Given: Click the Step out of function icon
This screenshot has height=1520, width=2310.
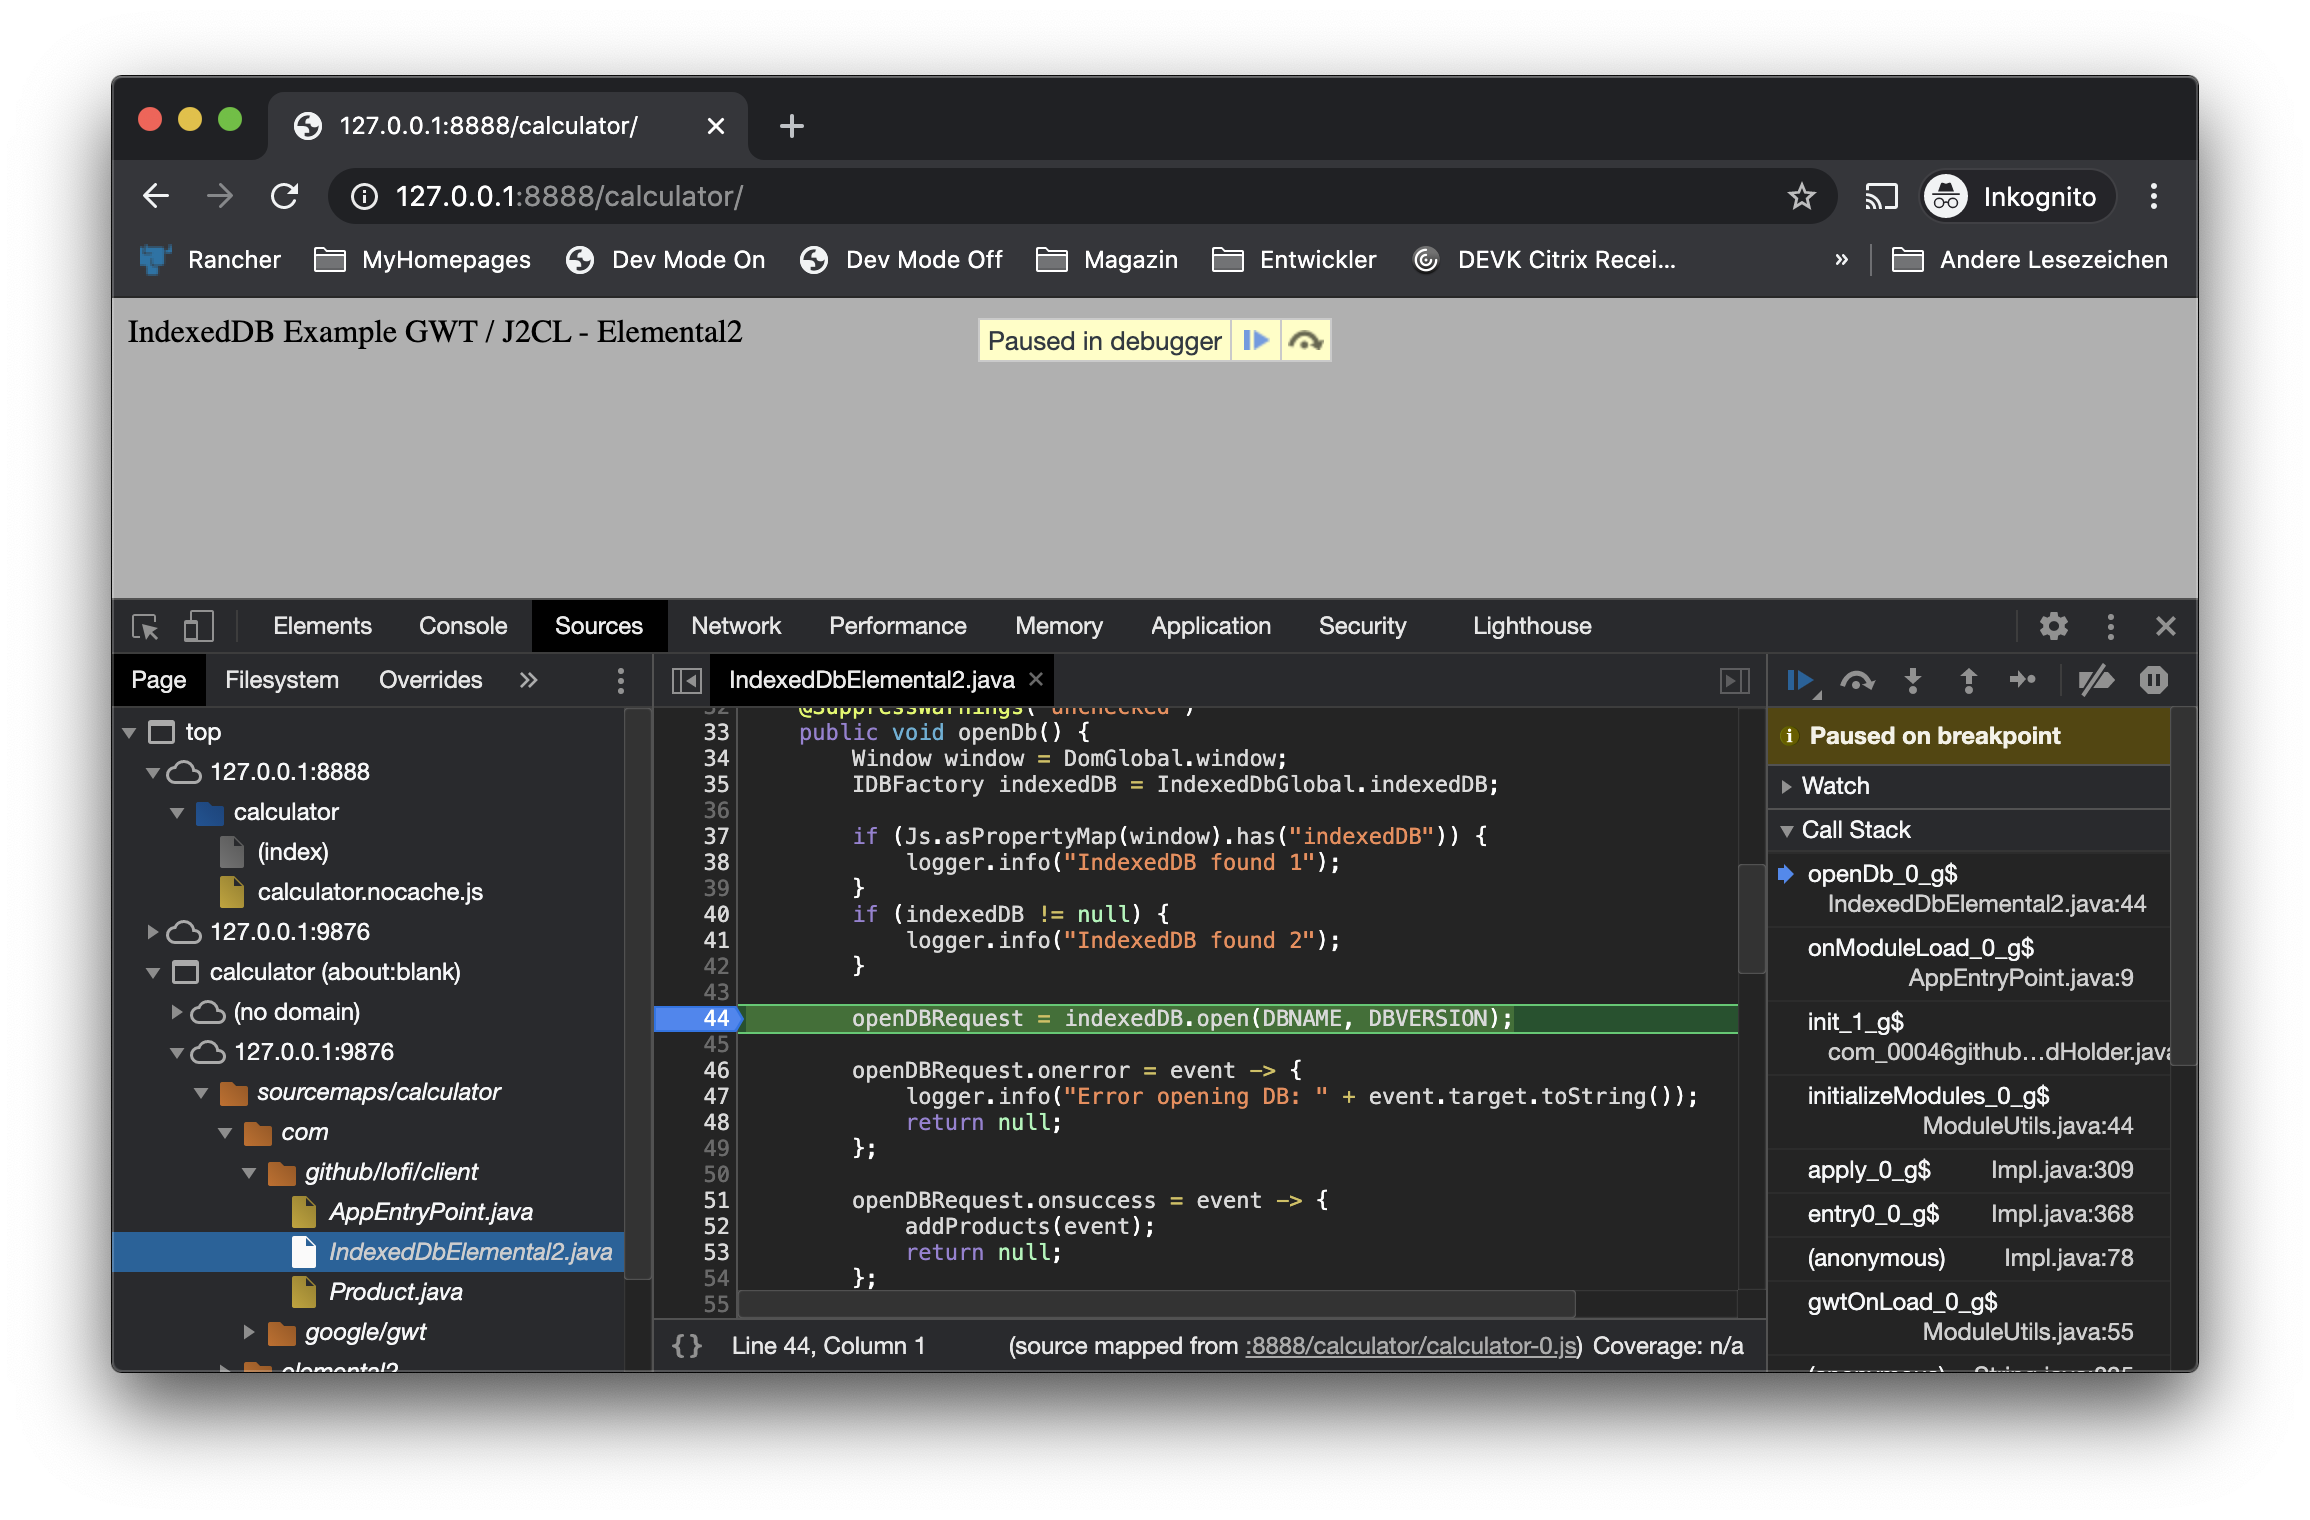Looking at the screenshot, I should pyautogui.click(x=1968, y=681).
